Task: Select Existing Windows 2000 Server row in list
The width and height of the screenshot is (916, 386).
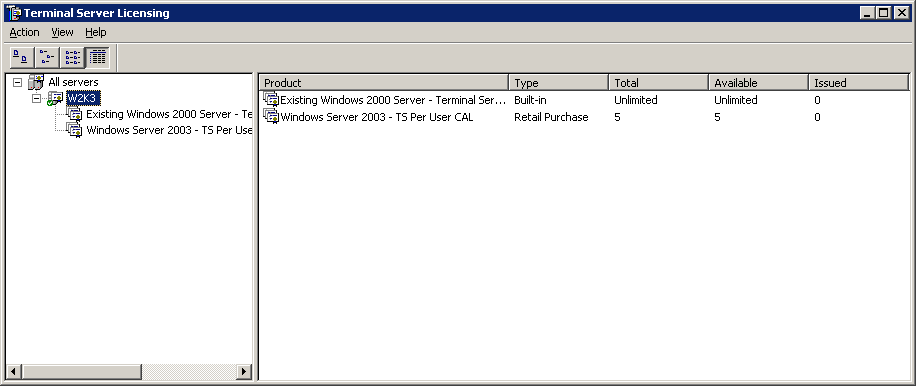Action: coord(584,100)
